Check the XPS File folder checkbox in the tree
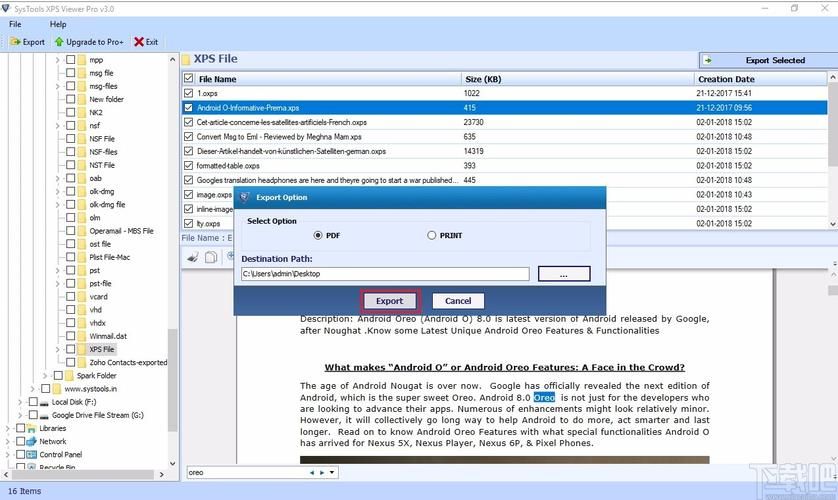 pos(70,349)
